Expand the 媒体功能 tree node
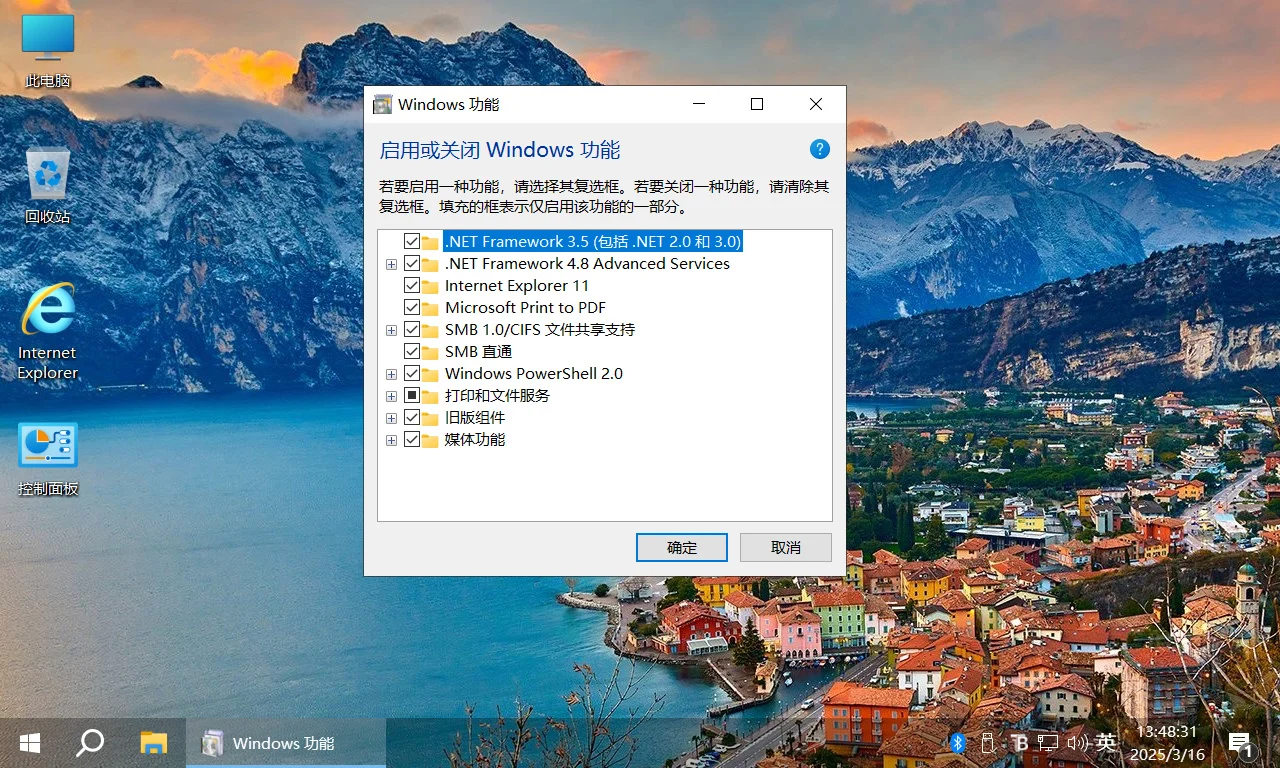 (x=391, y=440)
